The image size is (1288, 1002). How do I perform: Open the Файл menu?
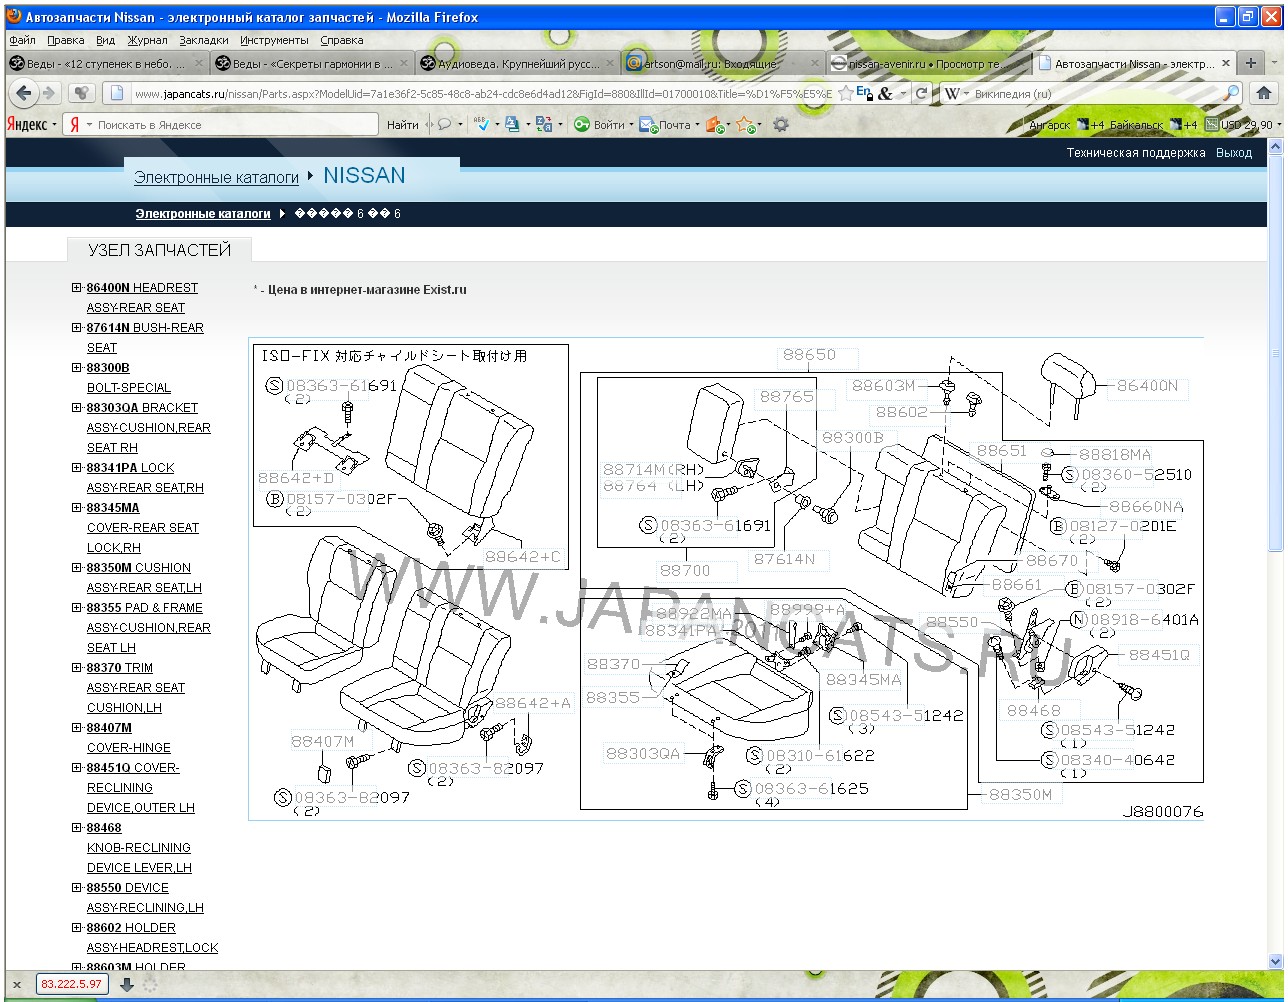pyautogui.click(x=22, y=40)
